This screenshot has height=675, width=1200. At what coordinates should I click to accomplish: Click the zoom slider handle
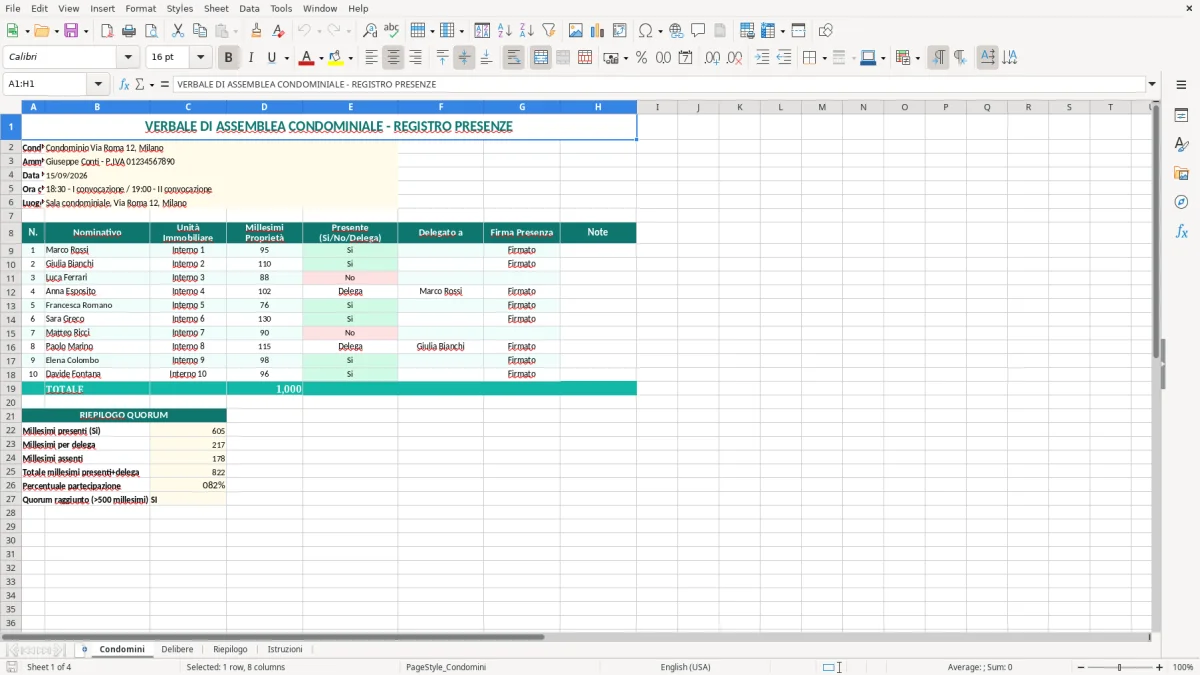tap(1119, 667)
